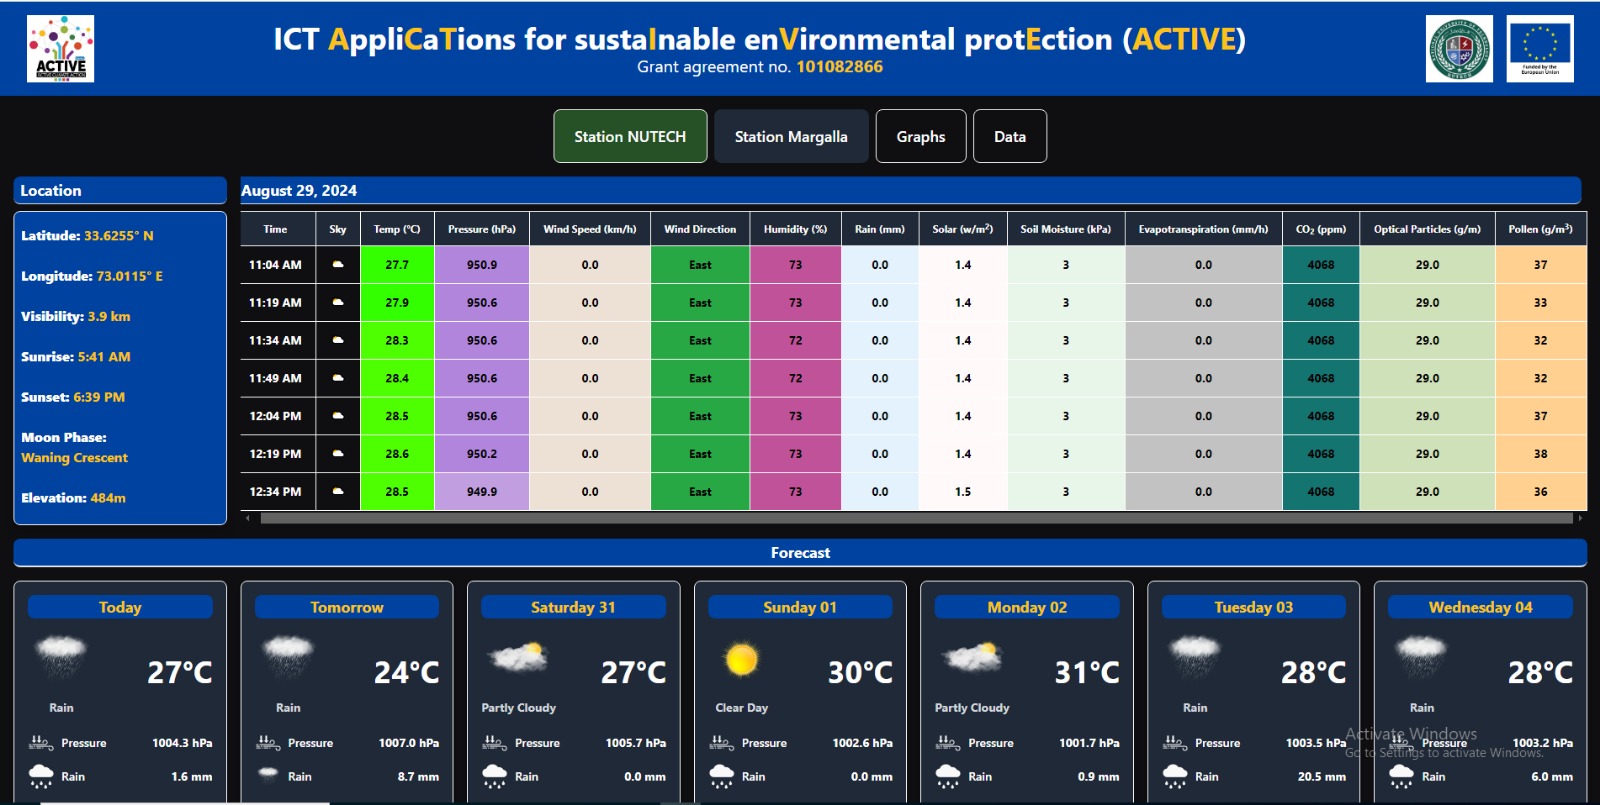Click the Pollen column header

tap(1540, 229)
